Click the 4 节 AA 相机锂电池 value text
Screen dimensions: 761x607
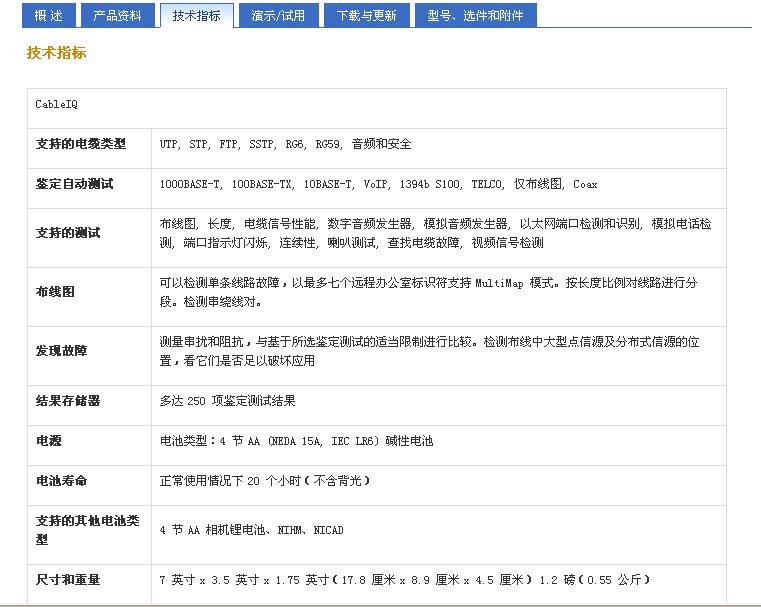[251, 530]
